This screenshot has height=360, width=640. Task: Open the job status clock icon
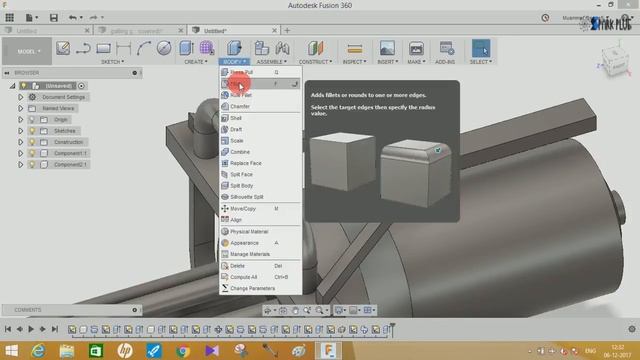point(545,18)
